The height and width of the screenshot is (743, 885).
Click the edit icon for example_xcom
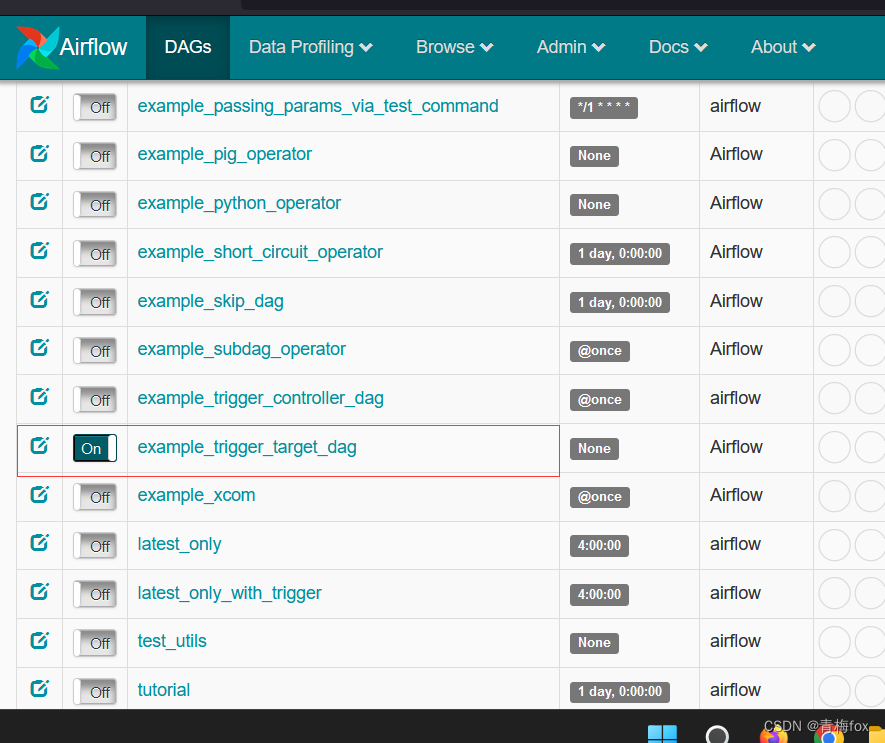(x=40, y=494)
